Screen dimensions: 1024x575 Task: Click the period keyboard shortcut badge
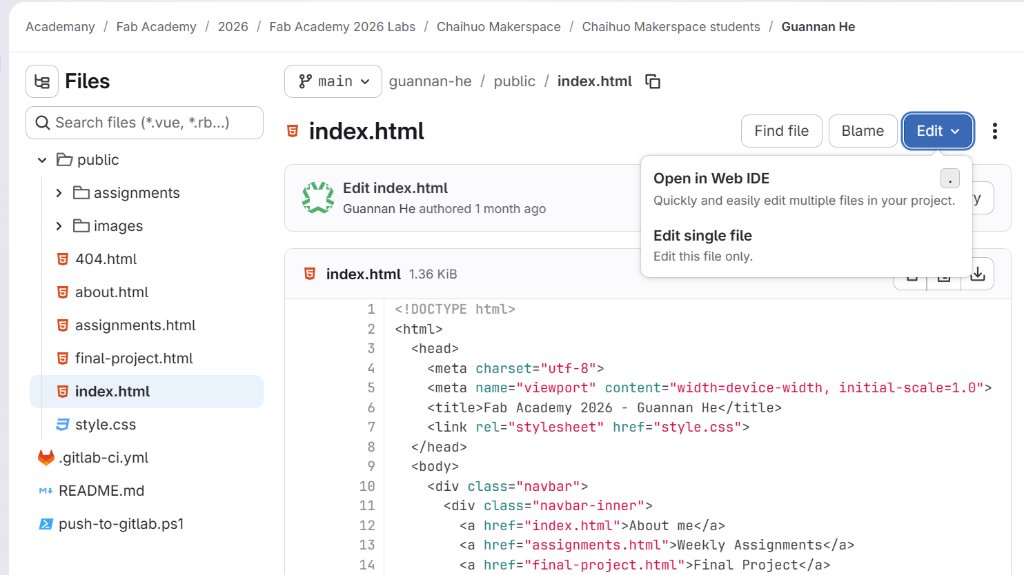tap(950, 178)
